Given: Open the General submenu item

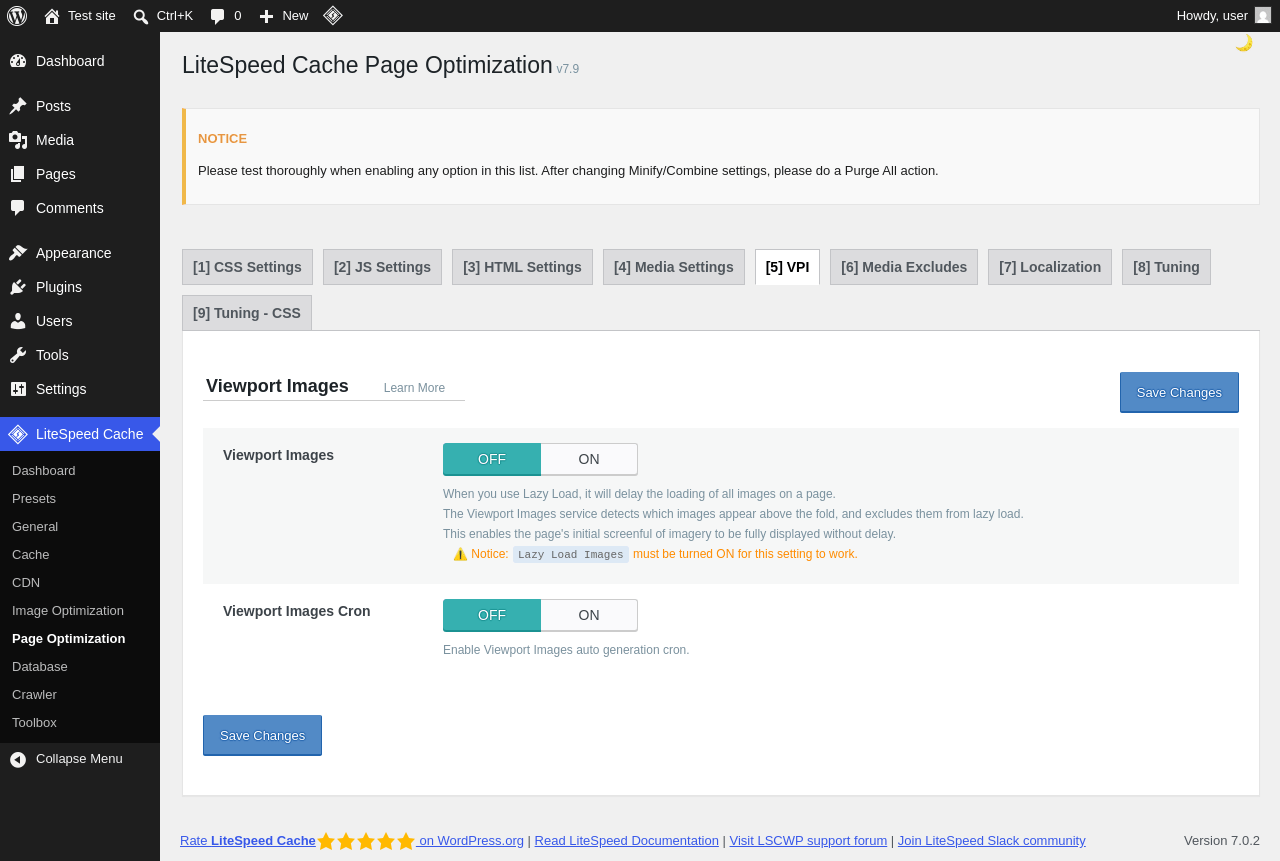Looking at the screenshot, I should (x=35, y=527).
